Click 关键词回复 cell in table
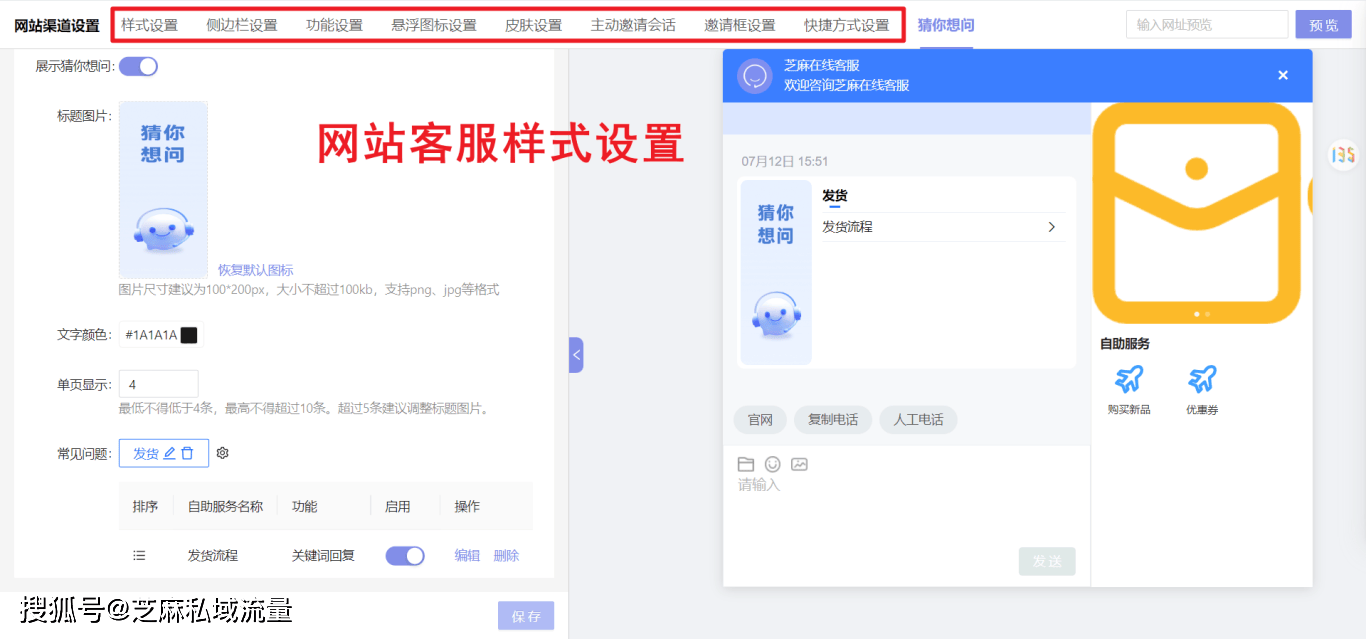 click(x=323, y=556)
